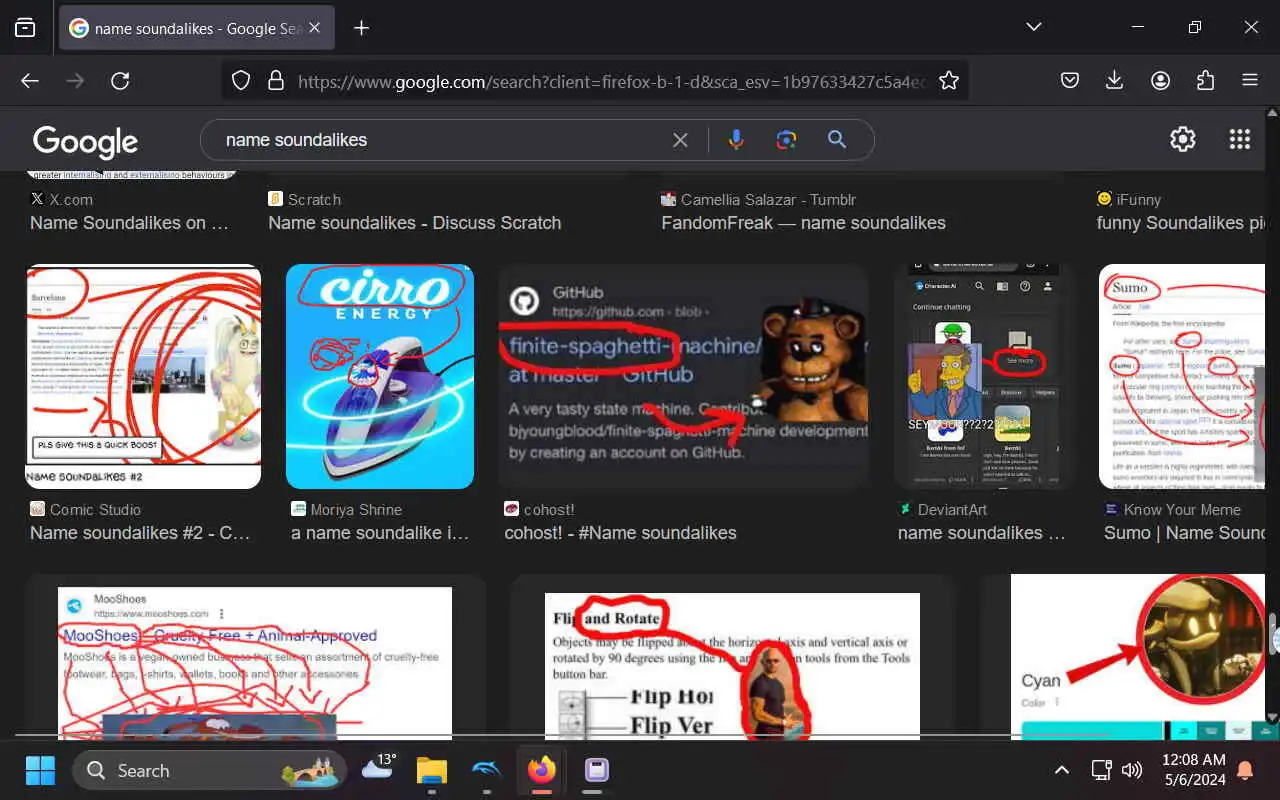Open DeviantArt name soundalikes link
Image resolution: width=1280 pixels, height=800 pixels.
(x=982, y=533)
